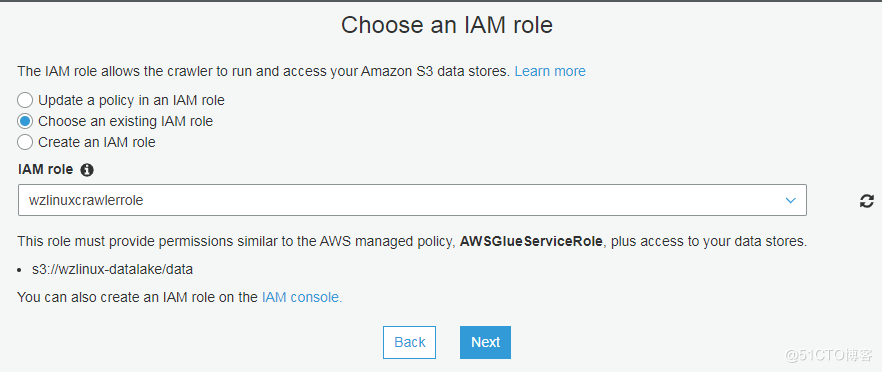The width and height of the screenshot is (882, 372).
Task: Click the IAM role field label
Action: 46,169
